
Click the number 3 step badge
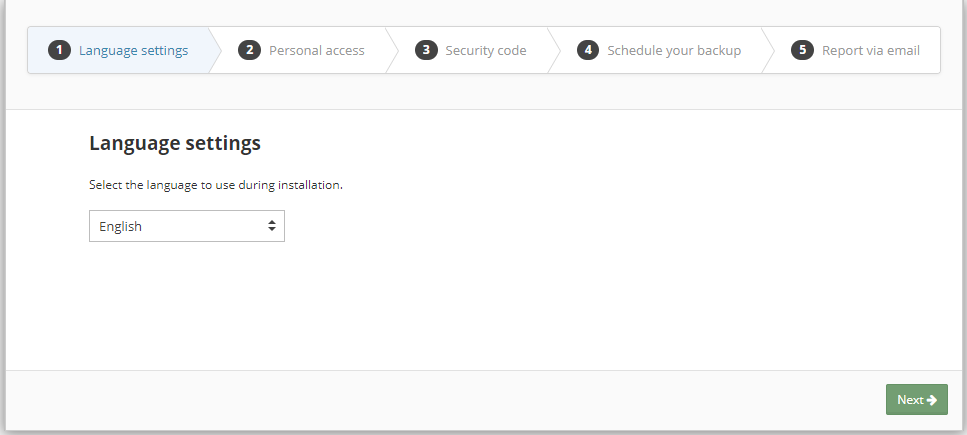click(426, 50)
